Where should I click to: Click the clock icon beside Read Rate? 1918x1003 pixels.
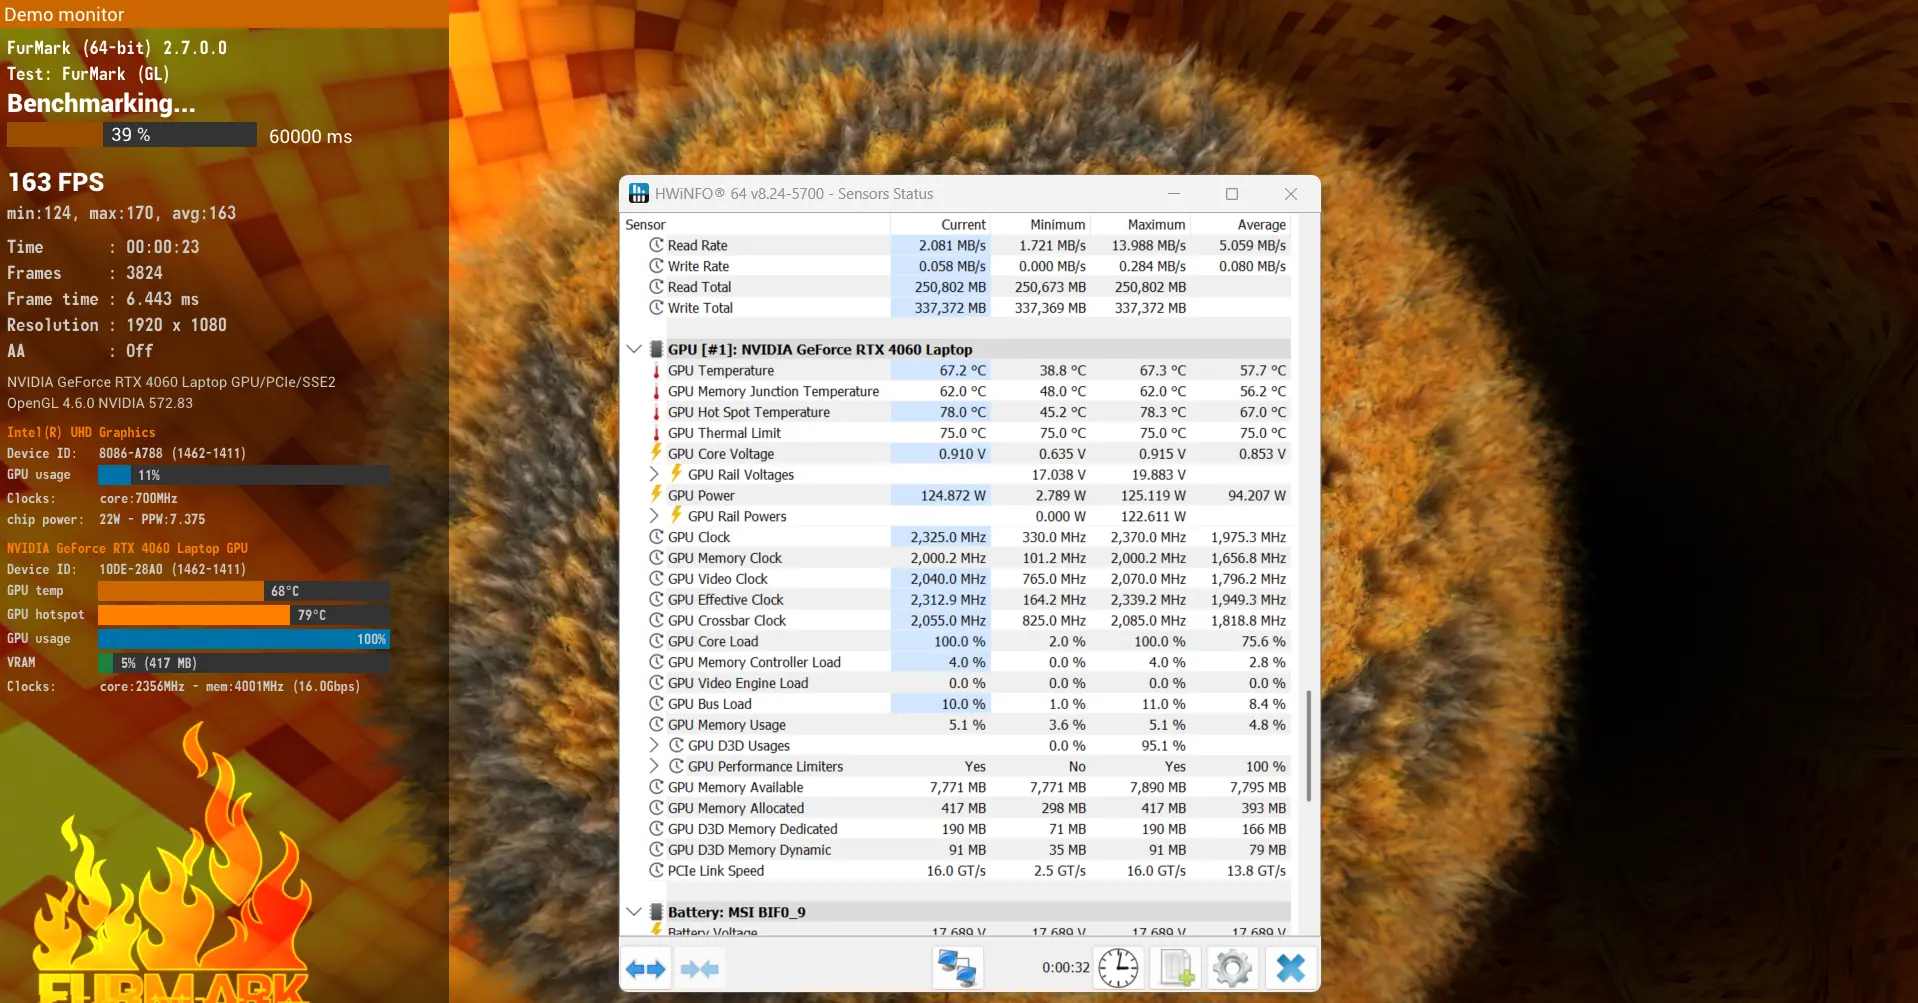tap(656, 245)
